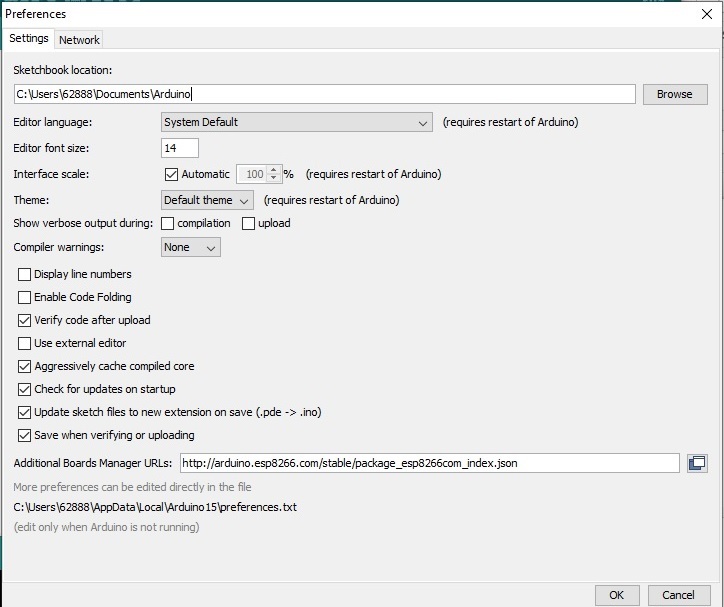Click the 'Additional Boards Manager URLs:' label

93,463
